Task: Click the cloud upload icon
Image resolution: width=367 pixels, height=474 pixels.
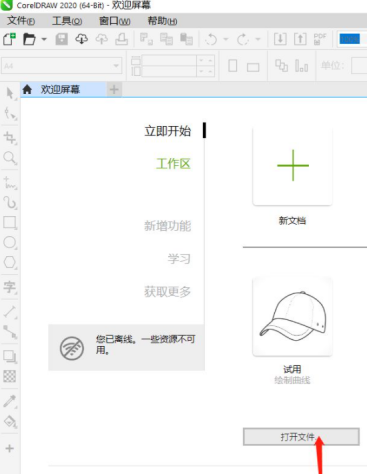Action: pos(102,39)
